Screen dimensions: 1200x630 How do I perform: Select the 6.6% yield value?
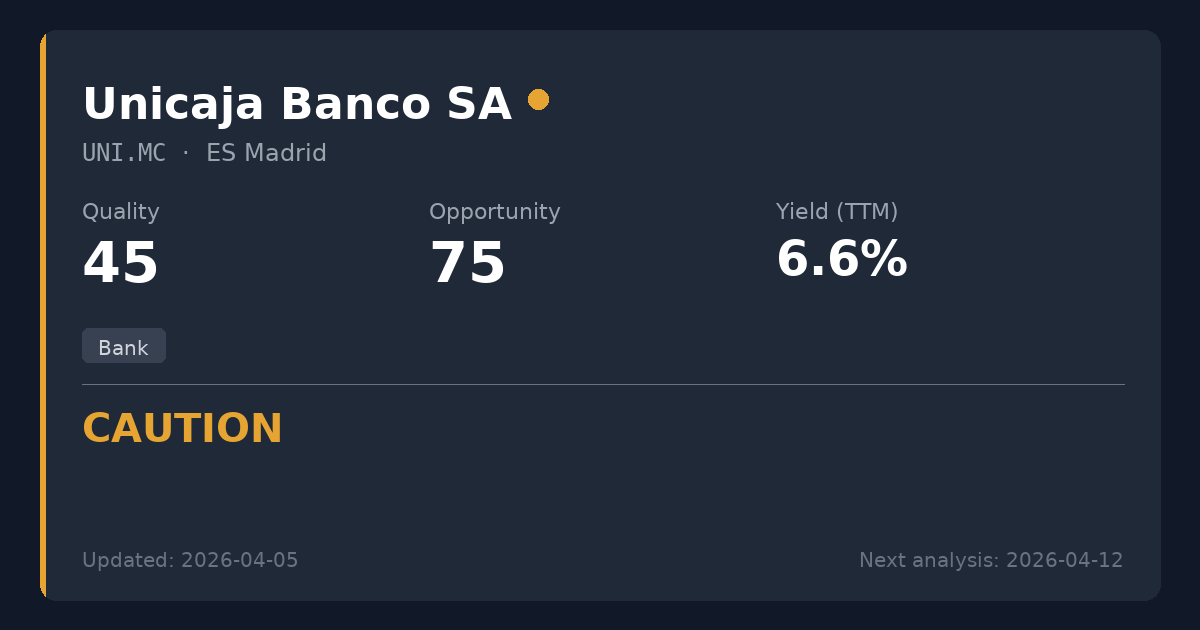841,260
